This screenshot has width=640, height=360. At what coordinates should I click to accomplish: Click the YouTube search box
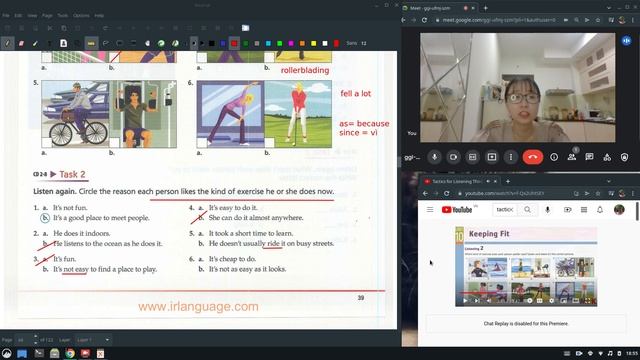point(505,209)
